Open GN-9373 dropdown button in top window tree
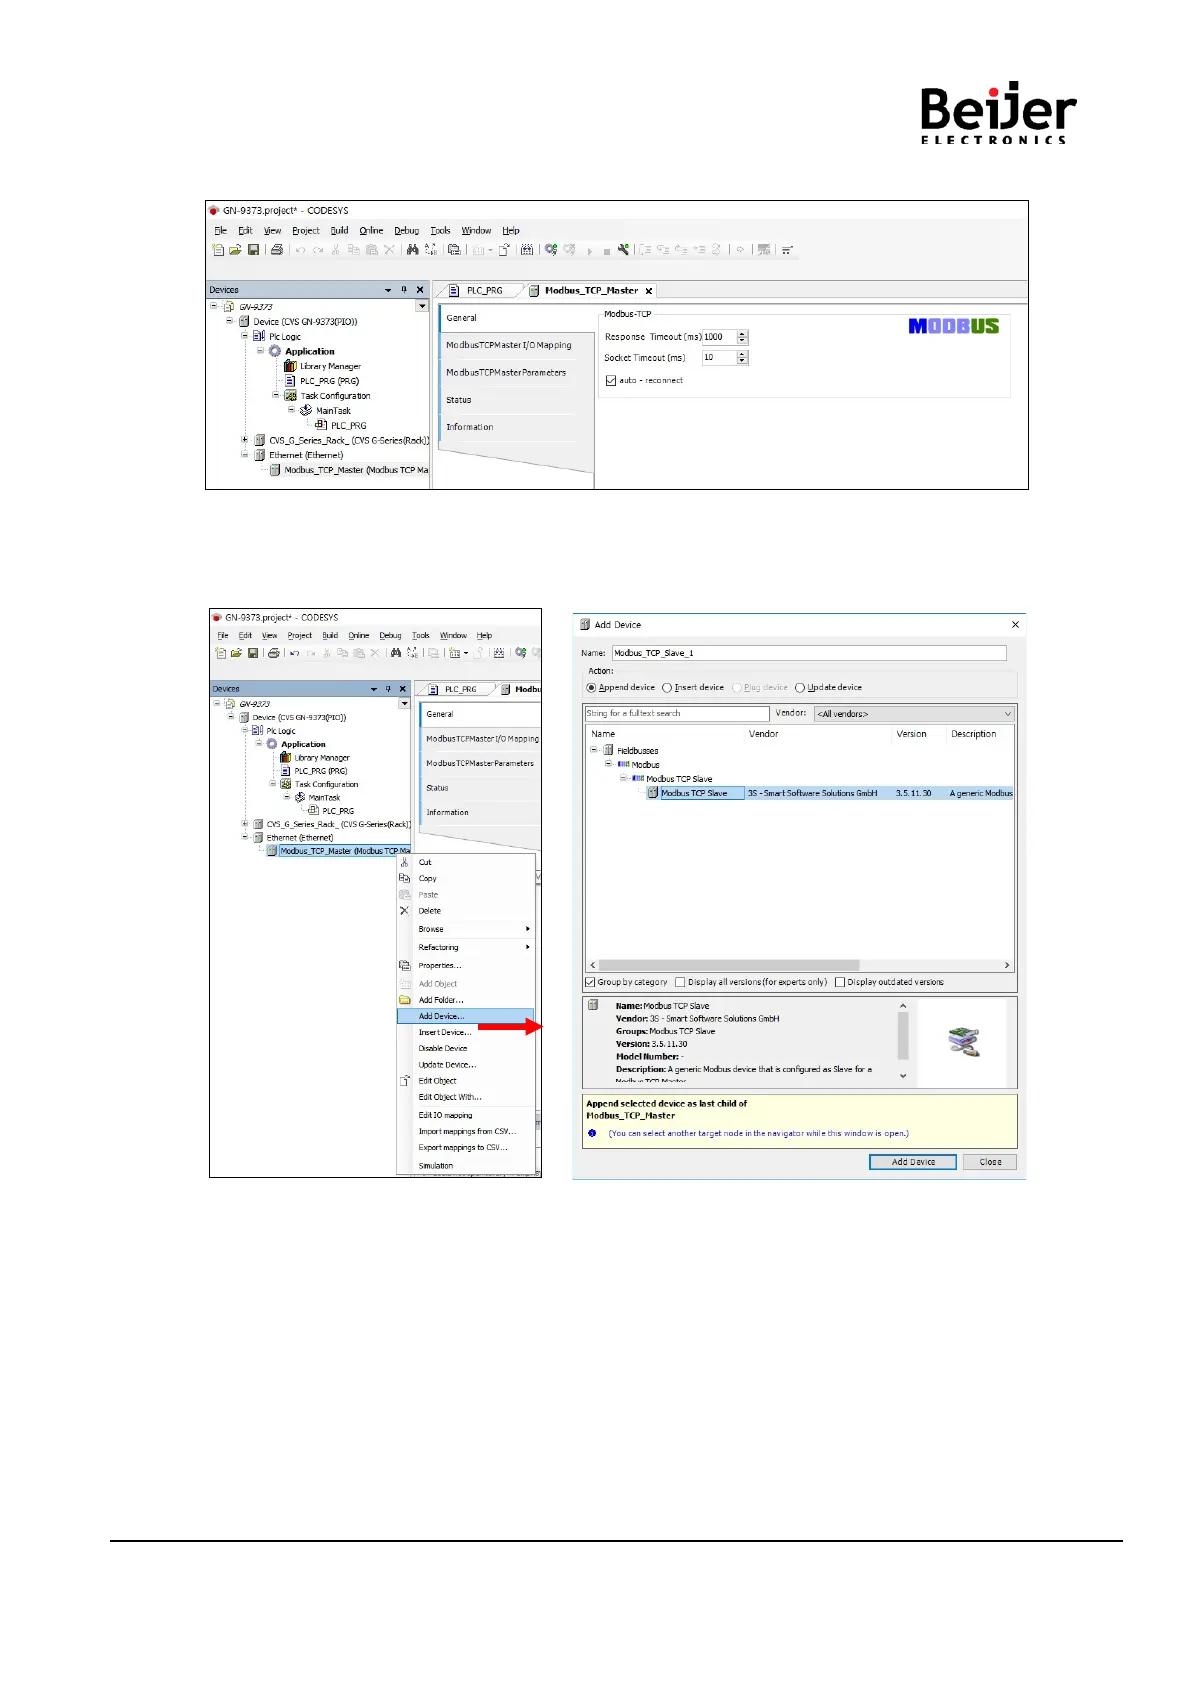1191x1684 pixels. [422, 307]
